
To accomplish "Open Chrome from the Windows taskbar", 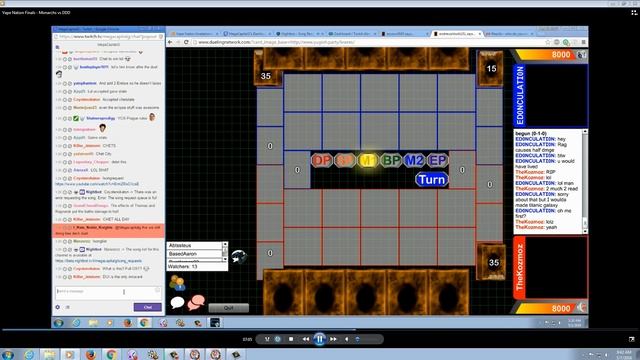I will [111, 354].
